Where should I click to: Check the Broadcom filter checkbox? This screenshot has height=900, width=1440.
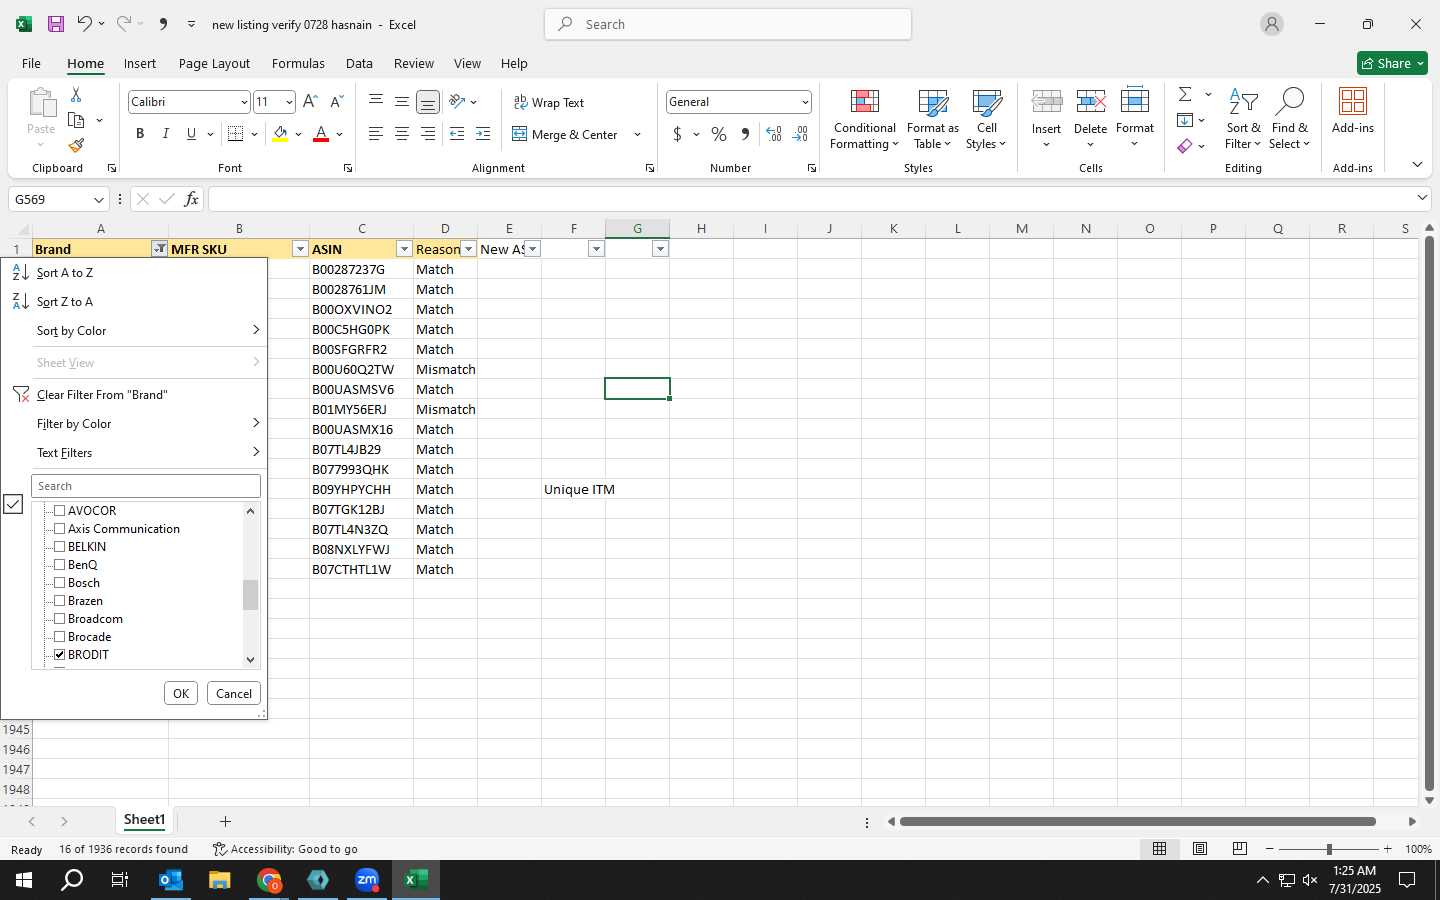(59, 618)
